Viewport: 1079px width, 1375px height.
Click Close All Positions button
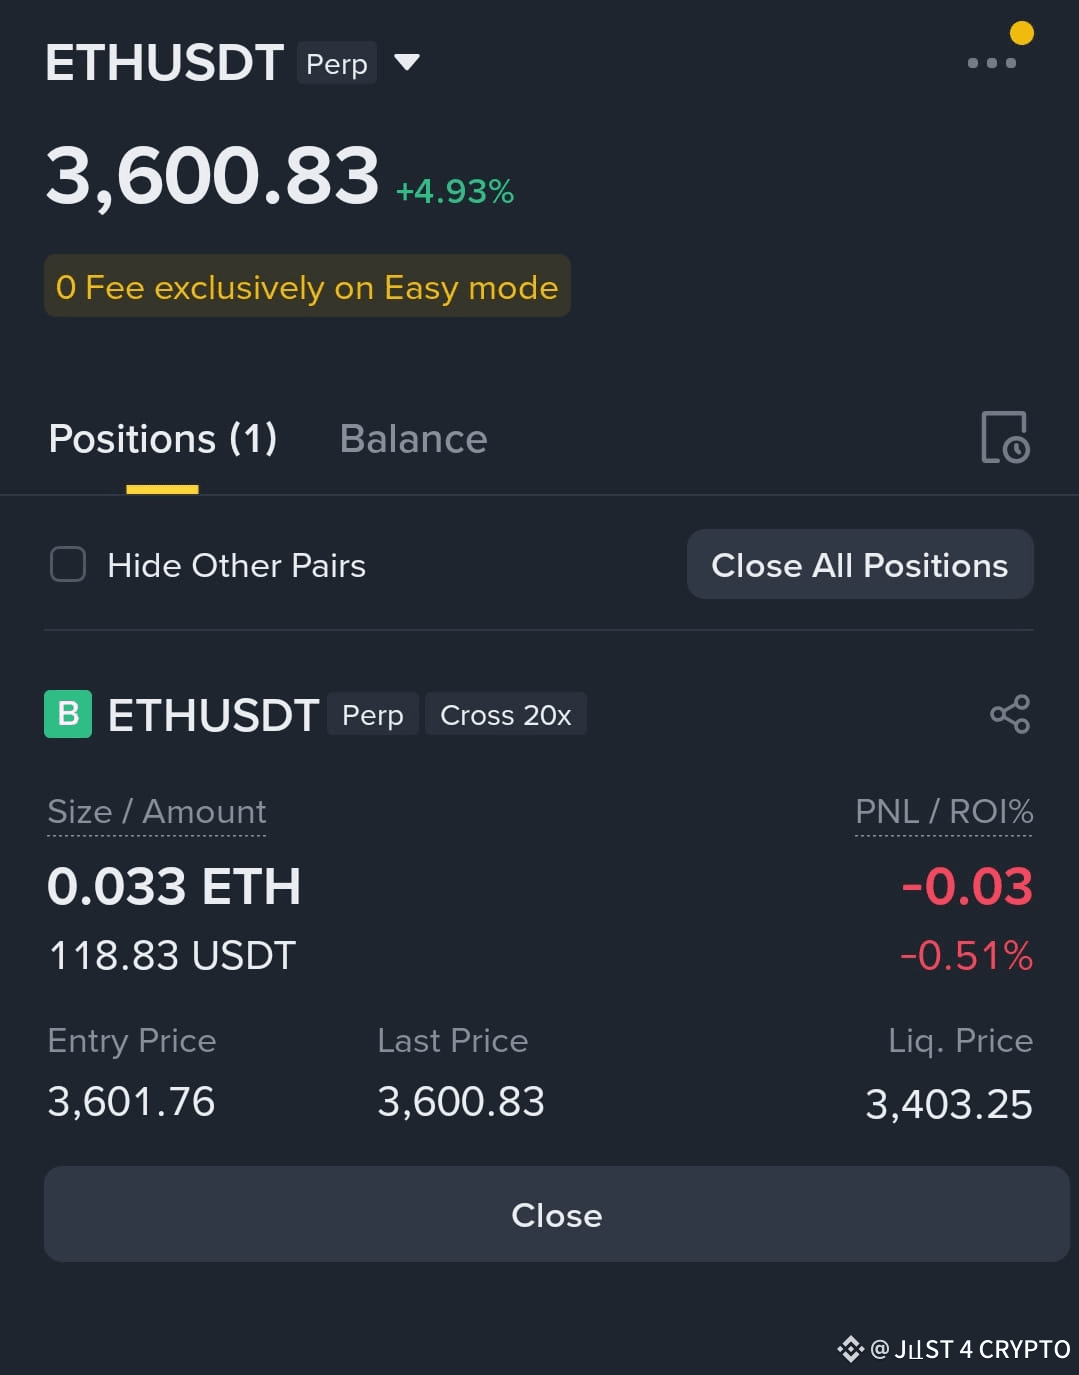pyautogui.click(x=860, y=564)
